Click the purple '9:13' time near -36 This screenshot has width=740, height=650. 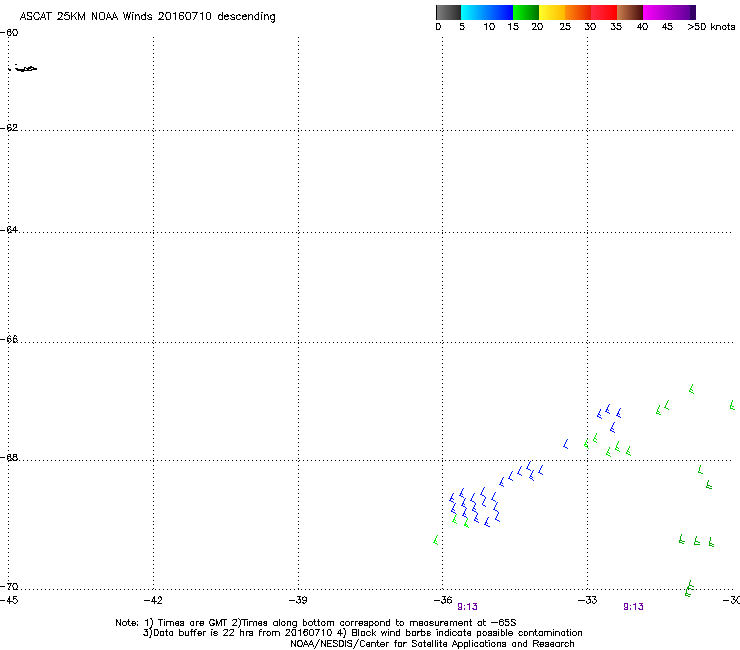click(467, 607)
